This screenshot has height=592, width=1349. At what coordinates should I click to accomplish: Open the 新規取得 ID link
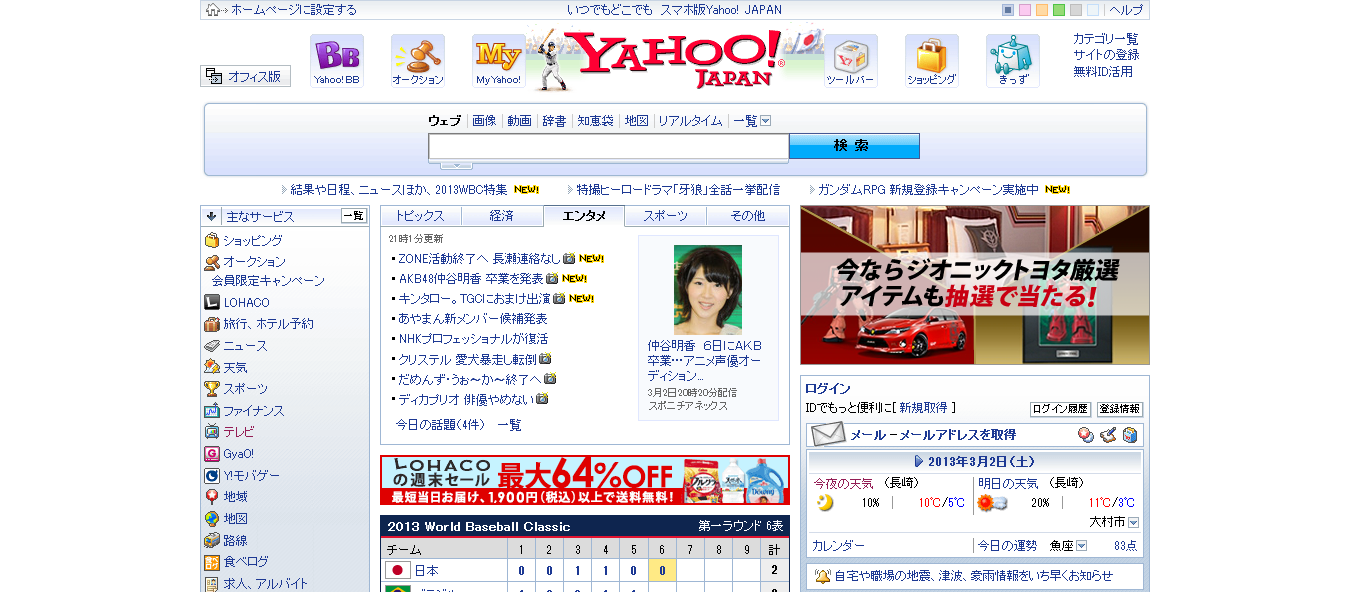[923, 408]
